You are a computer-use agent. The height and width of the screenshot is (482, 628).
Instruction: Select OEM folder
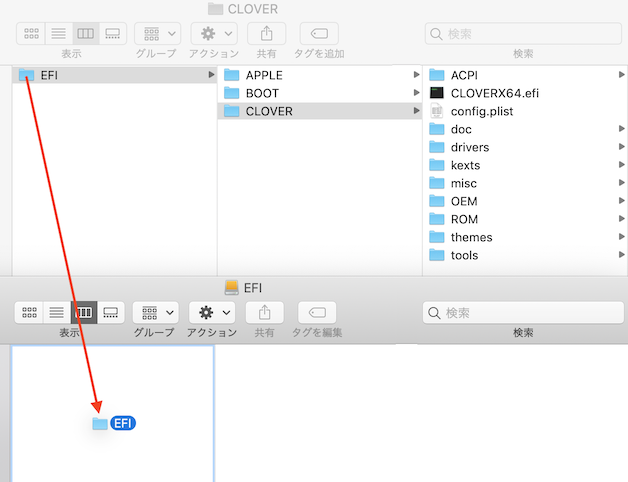[525, 201]
